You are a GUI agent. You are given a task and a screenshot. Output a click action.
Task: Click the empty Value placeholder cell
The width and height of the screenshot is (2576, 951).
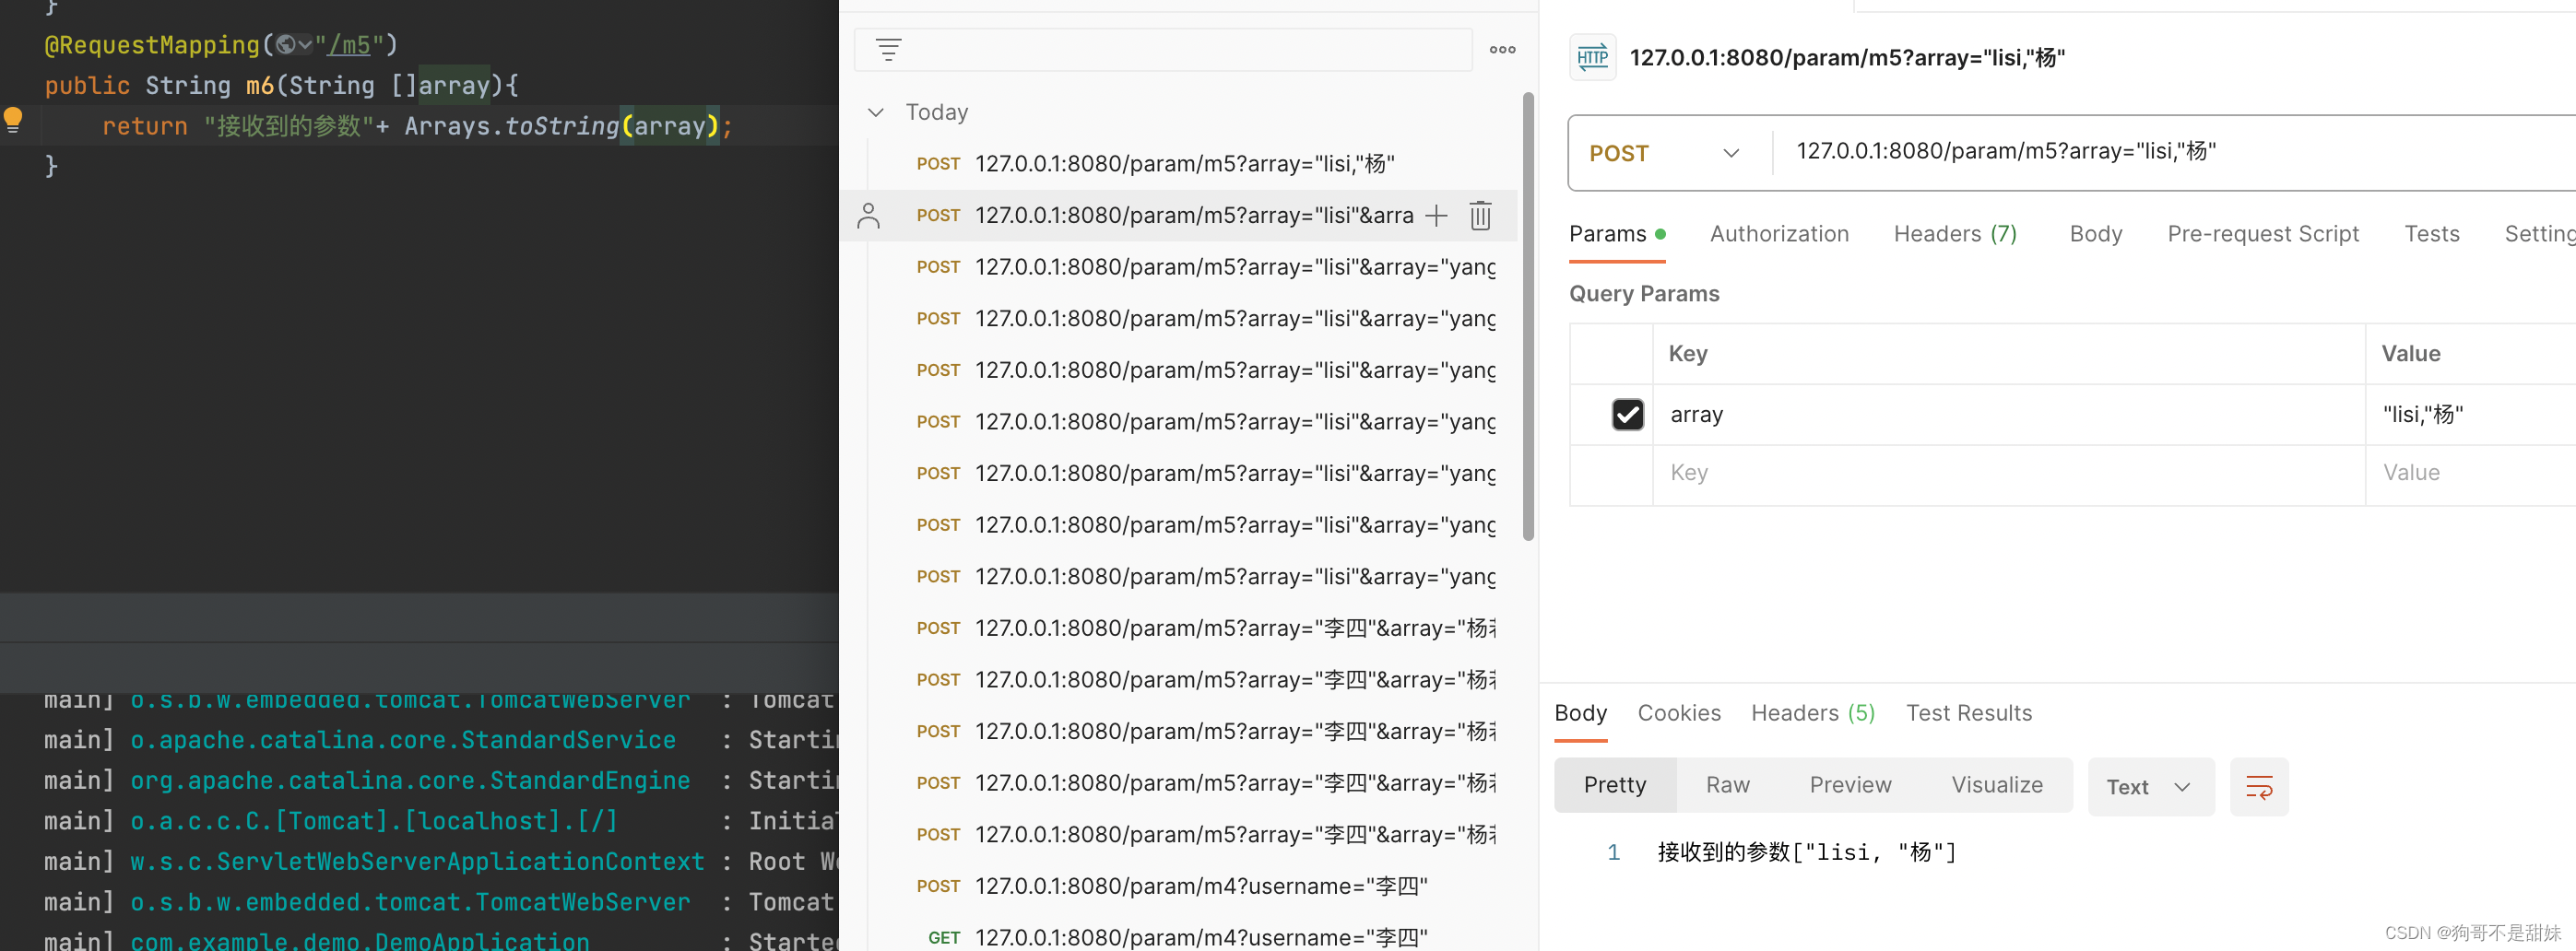2470,473
